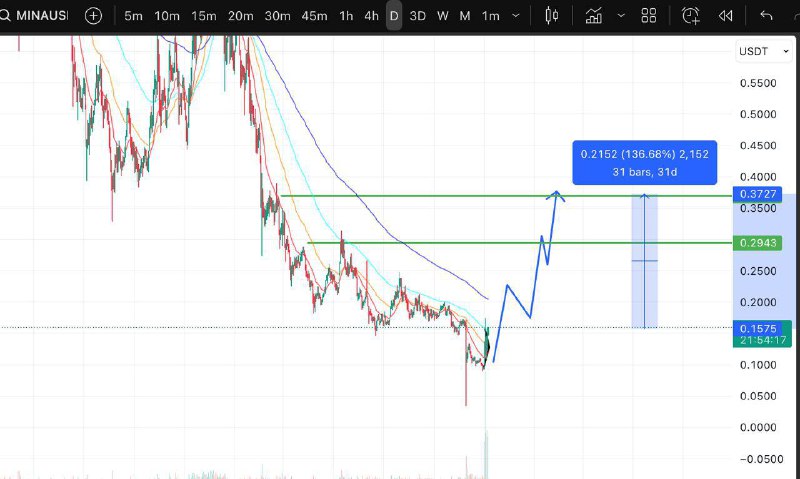The width and height of the screenshot is (800, 479).
Task: Click the green 0.2943 price line label
Action: (757, 243)
